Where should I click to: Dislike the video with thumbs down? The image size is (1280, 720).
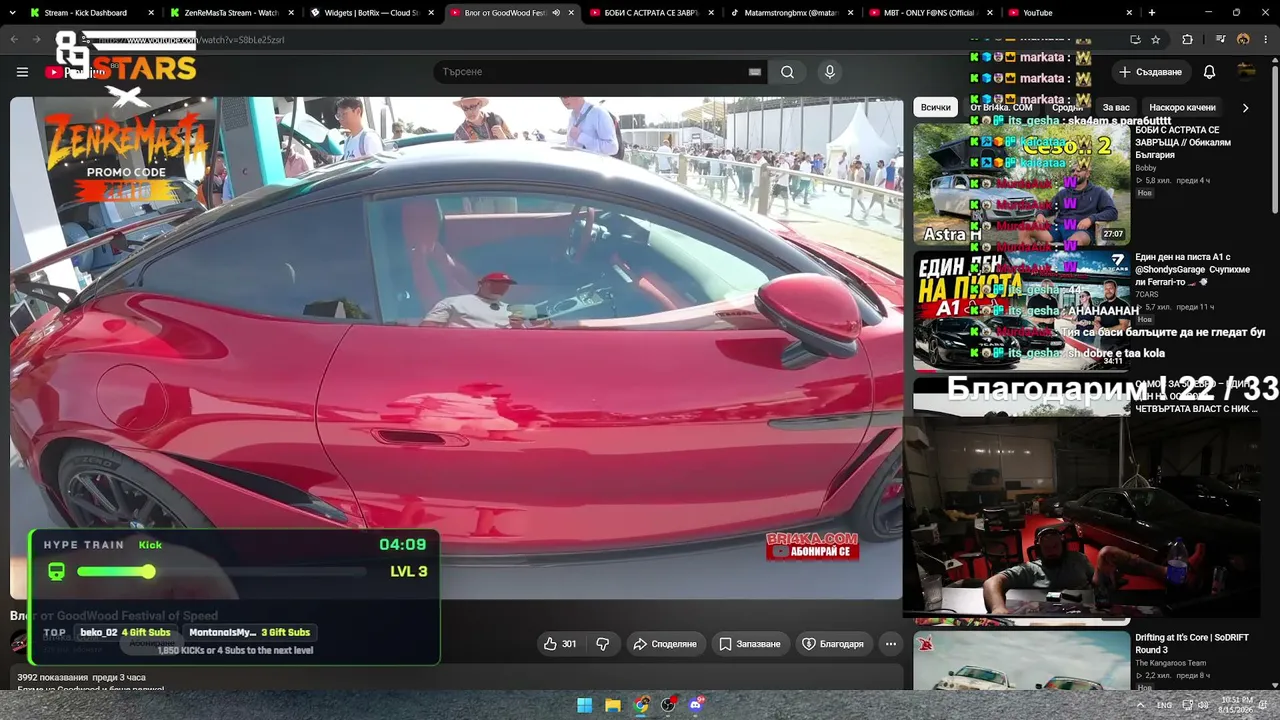pos(603,644)
